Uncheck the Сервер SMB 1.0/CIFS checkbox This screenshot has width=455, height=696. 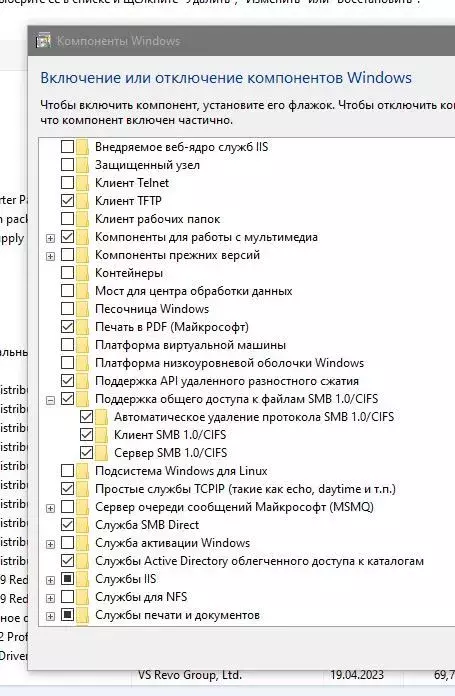87,453
